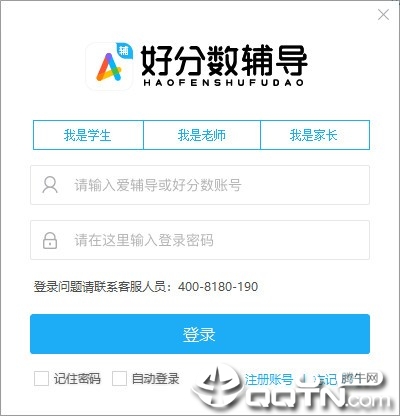The height and width of the screenshot is (416, 400).
Task: Click the 自动登录 label text
Action: pos(156,379)
